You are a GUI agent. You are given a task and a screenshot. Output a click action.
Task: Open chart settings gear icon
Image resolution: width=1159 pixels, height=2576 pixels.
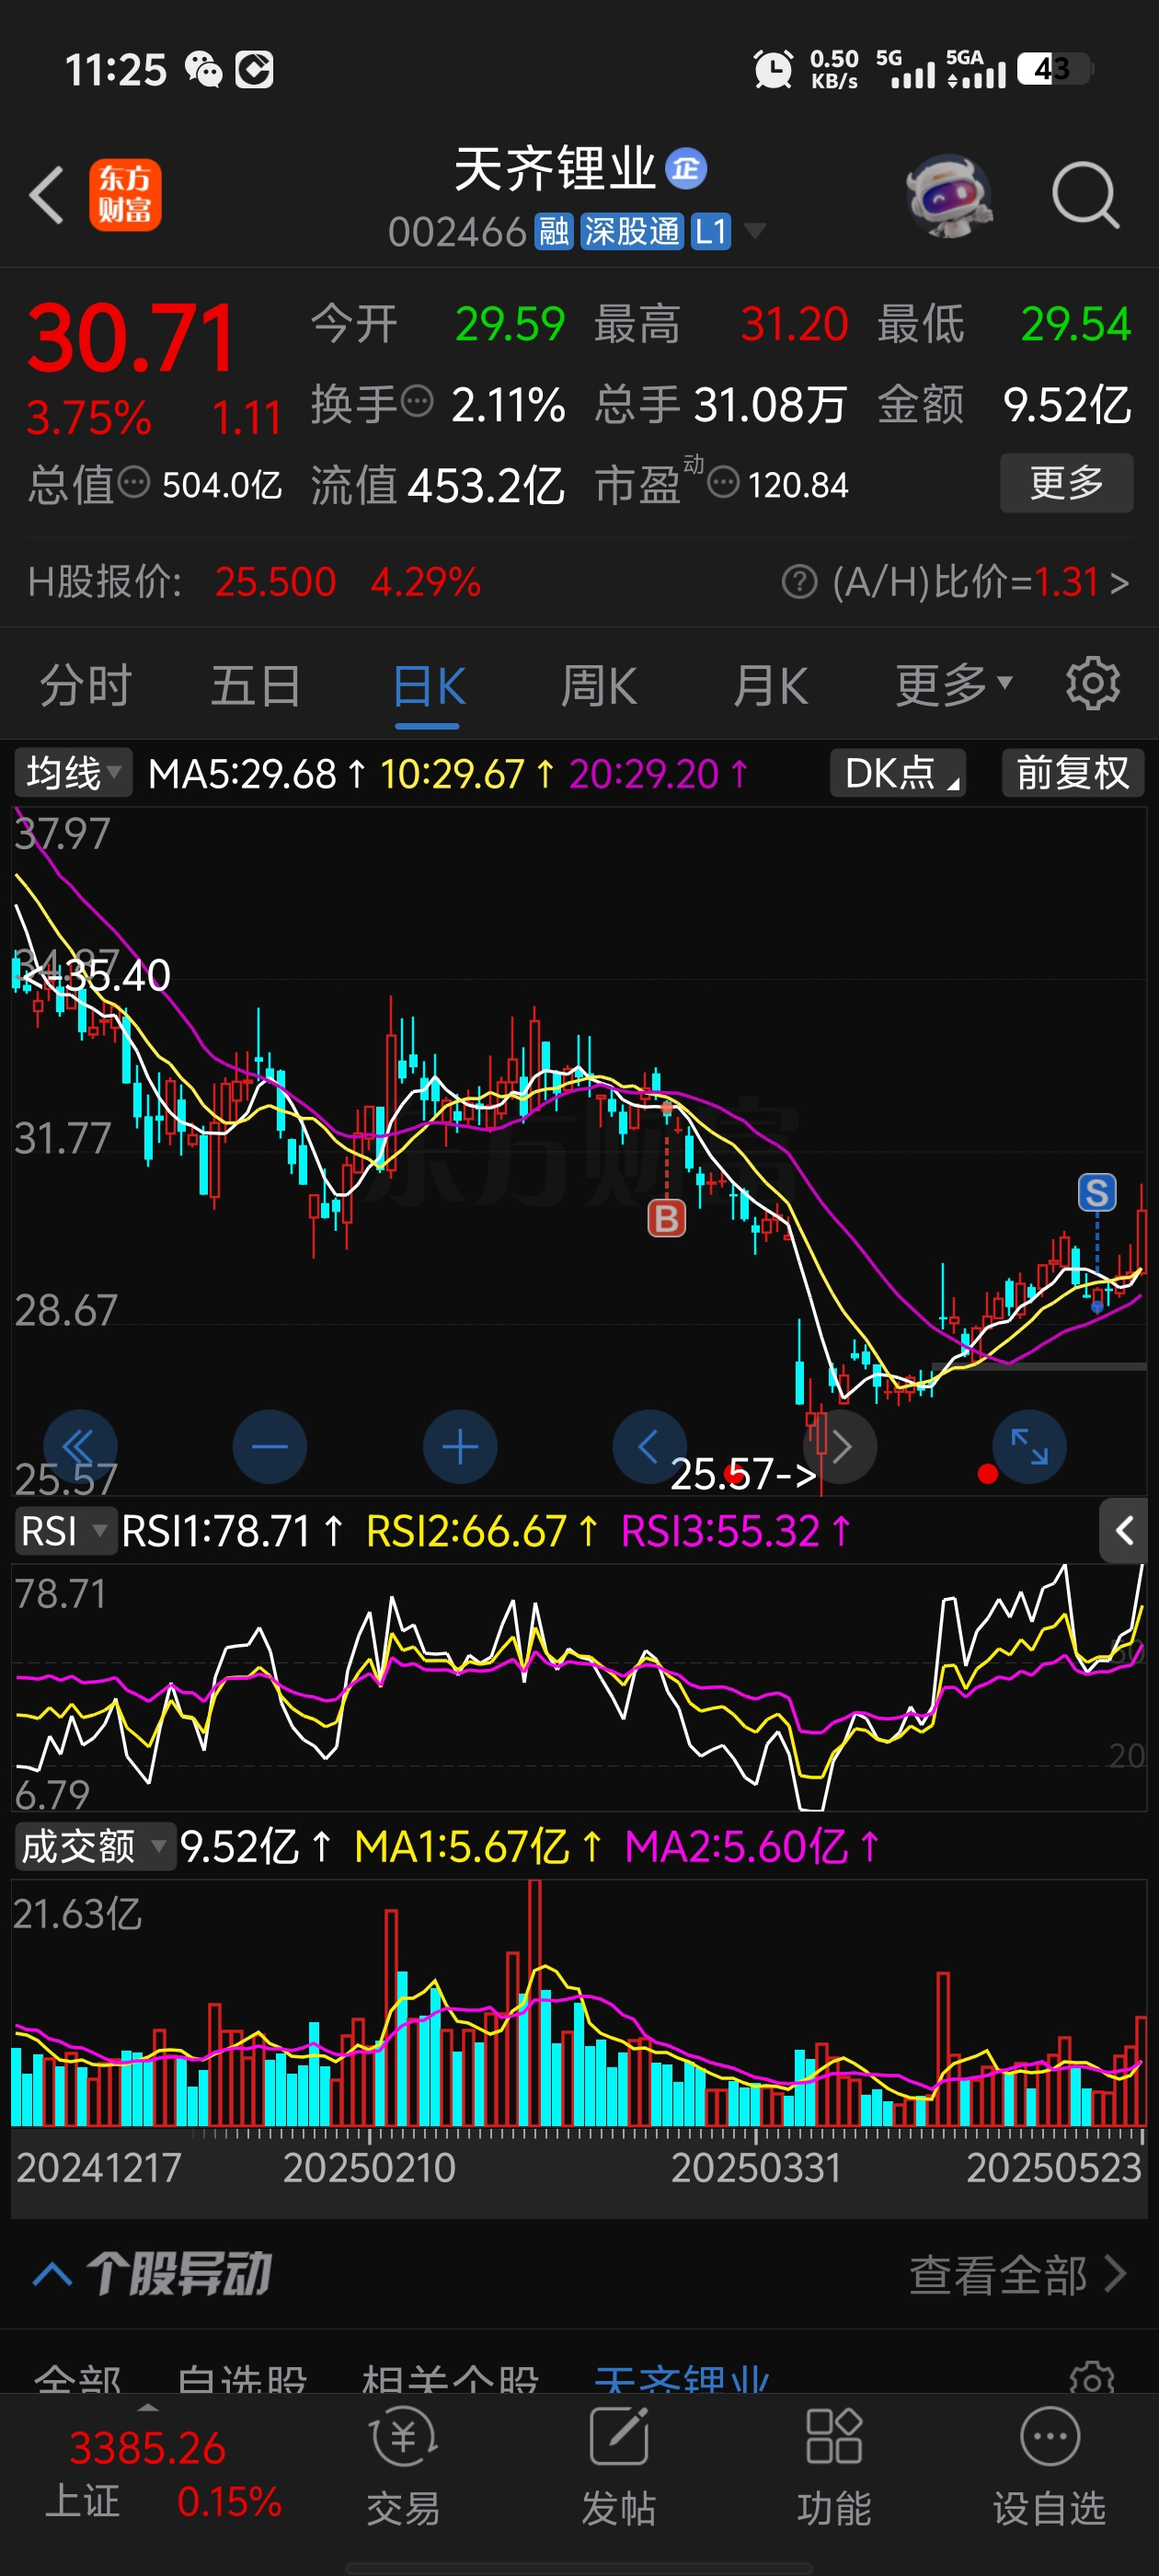[1092, 685]
